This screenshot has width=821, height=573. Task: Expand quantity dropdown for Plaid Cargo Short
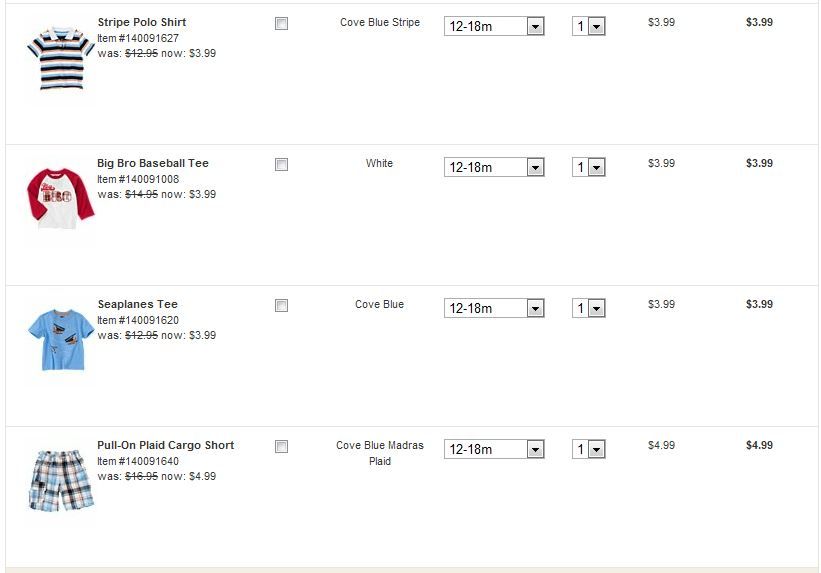[x=589, y=450]
